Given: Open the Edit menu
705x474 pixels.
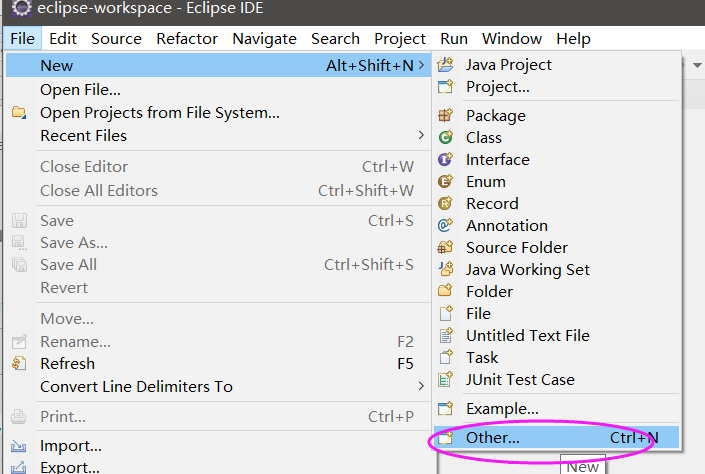Looking at the screenshot, I should tap(63, 39).
